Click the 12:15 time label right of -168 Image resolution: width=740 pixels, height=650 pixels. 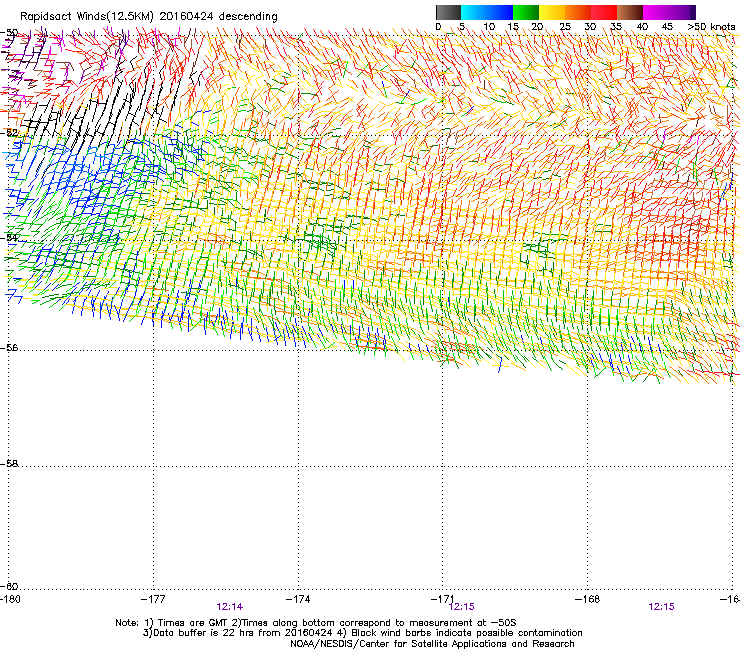tap(662, 607)
